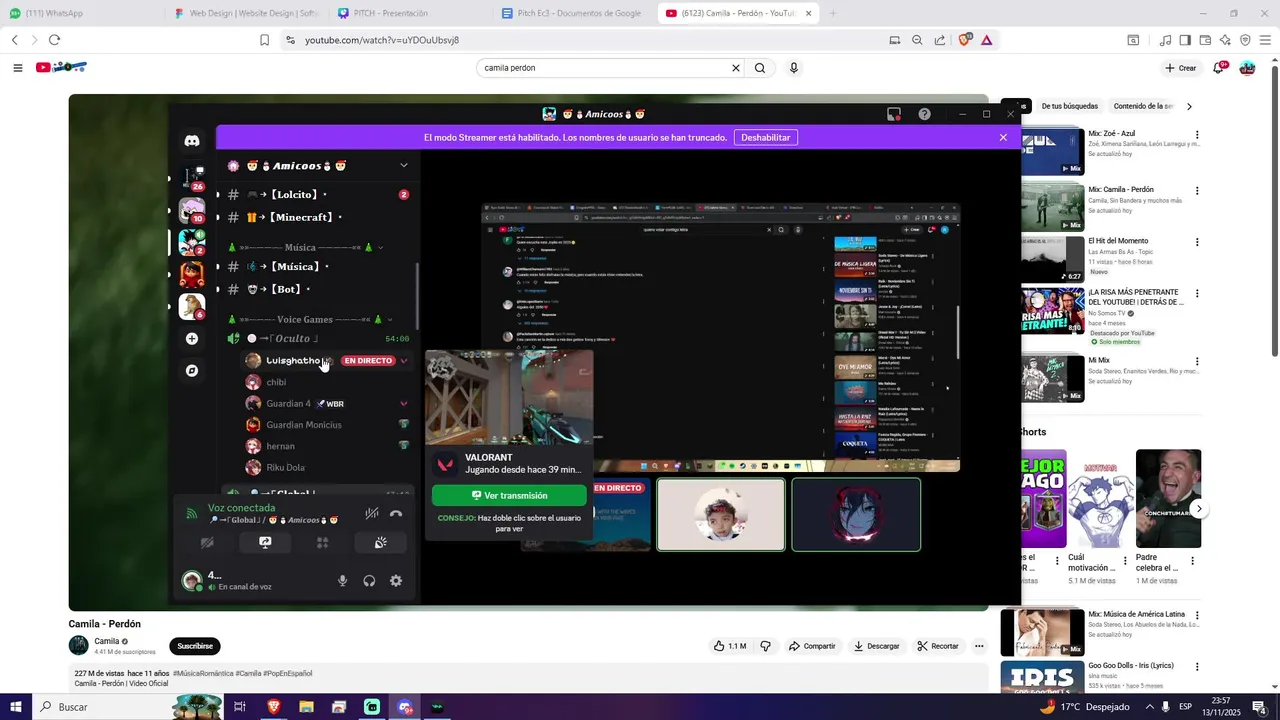Switch to the Web Design browser tab
Screen dimensions: 1280x720
point(245,13)
